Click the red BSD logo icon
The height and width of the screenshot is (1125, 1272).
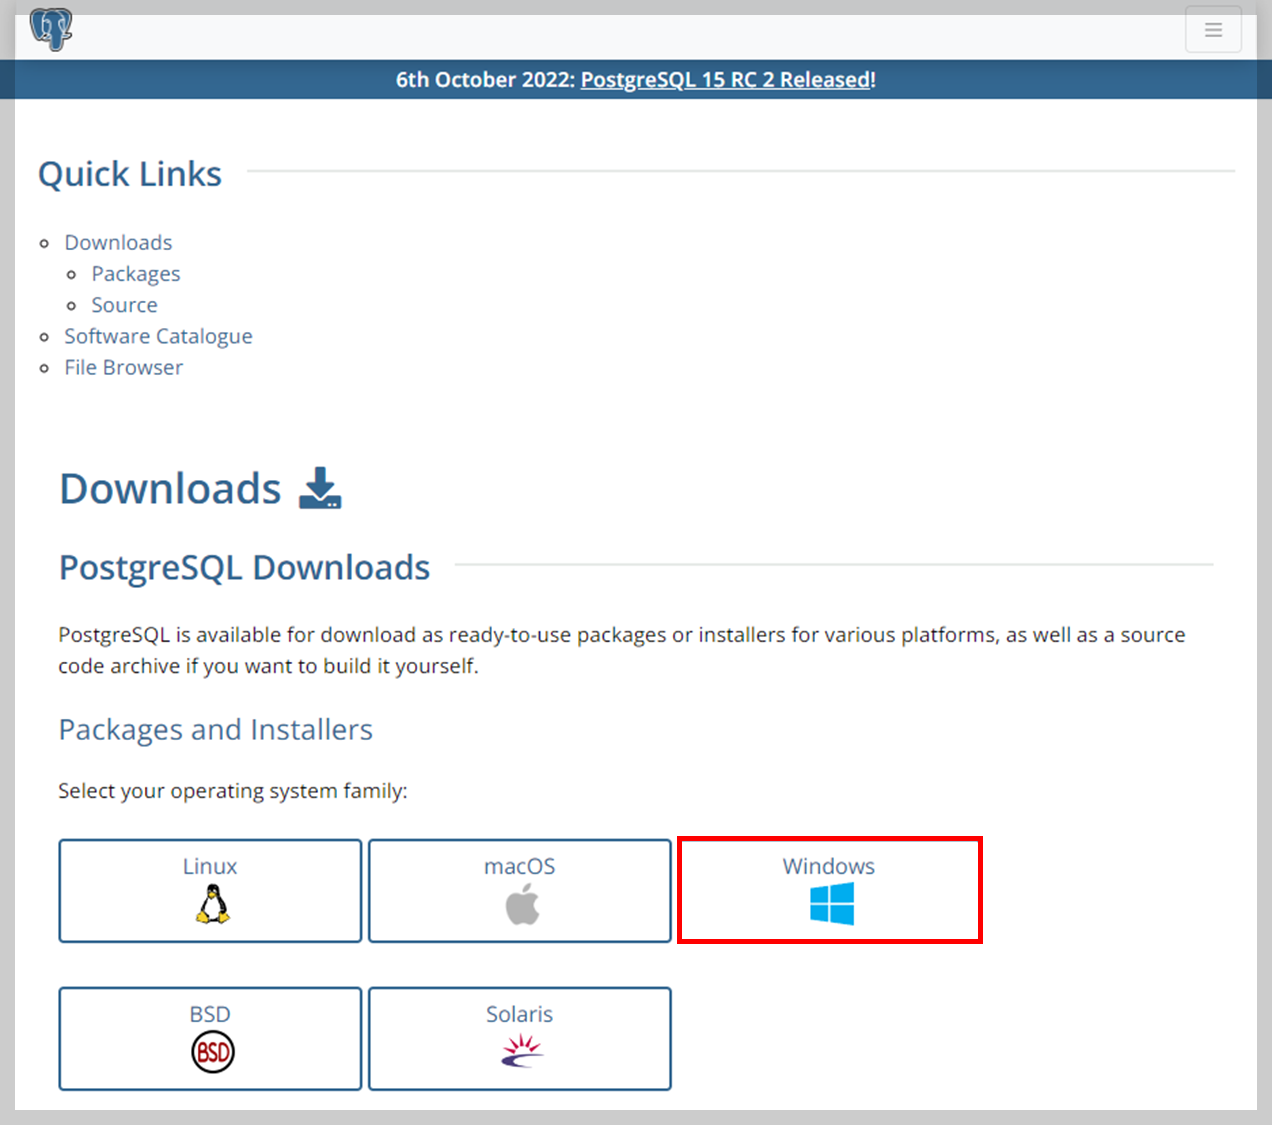click(212, 1052)
